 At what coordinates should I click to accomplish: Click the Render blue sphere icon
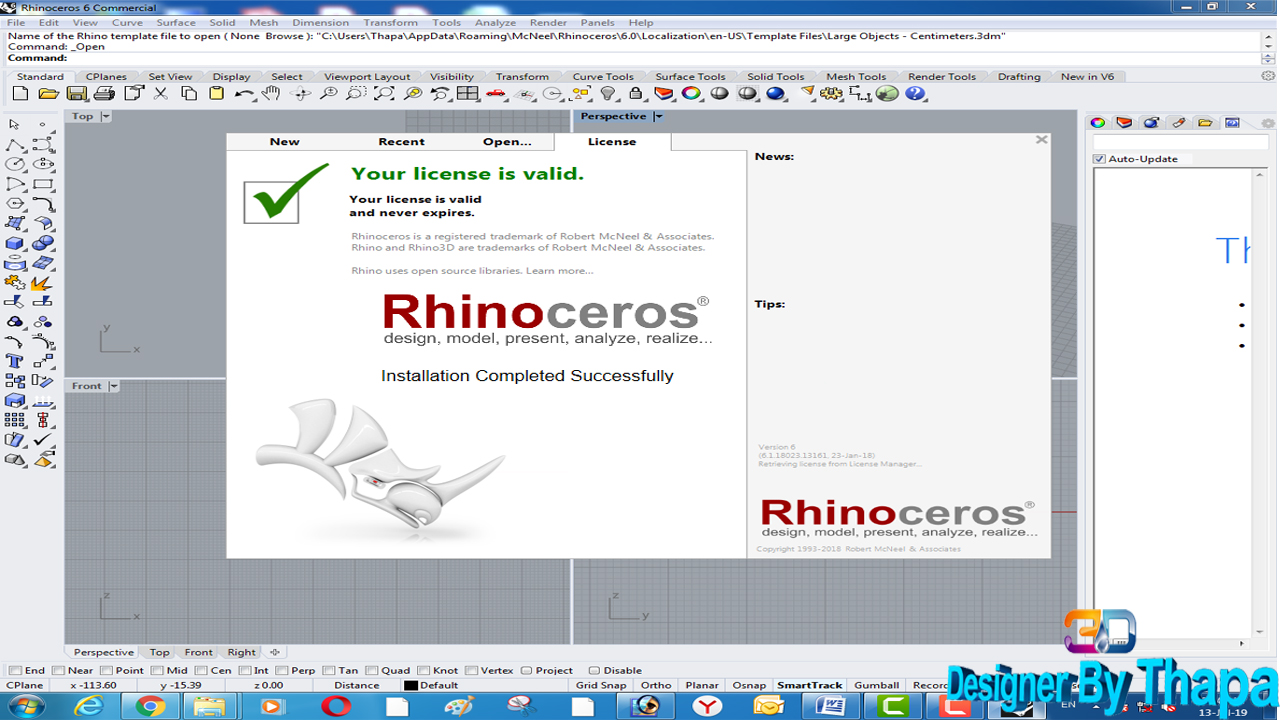(775, 93)
